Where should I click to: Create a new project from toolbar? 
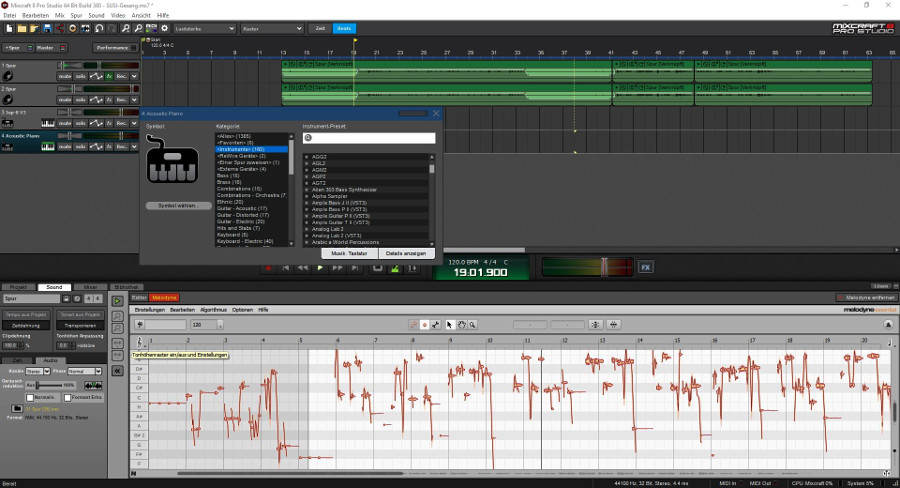click(10, 28)
